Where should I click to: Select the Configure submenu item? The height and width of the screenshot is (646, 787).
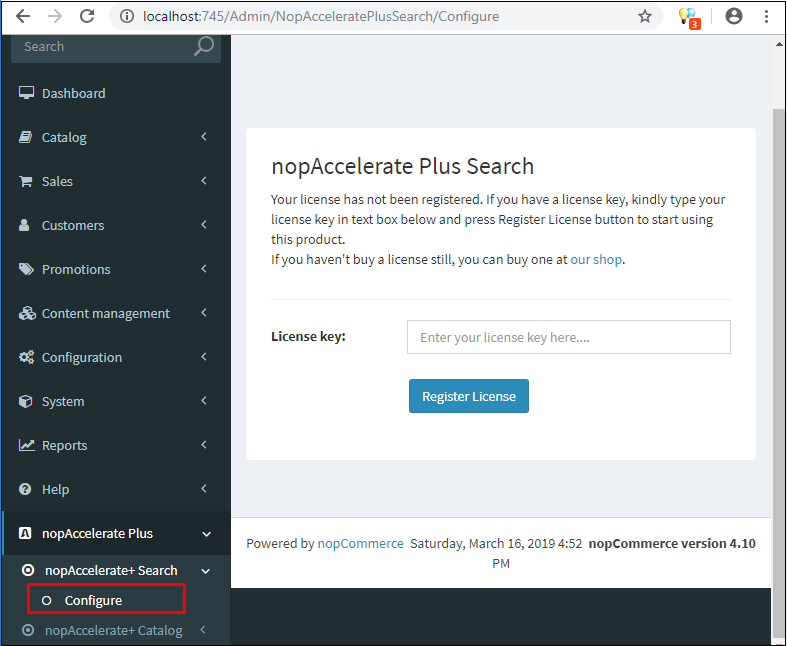pos(93,600)
